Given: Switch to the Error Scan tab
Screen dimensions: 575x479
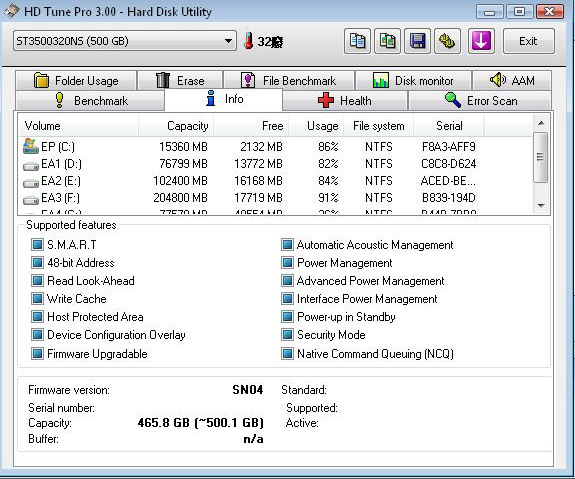Looking at the screenshot, I should 480,100.
